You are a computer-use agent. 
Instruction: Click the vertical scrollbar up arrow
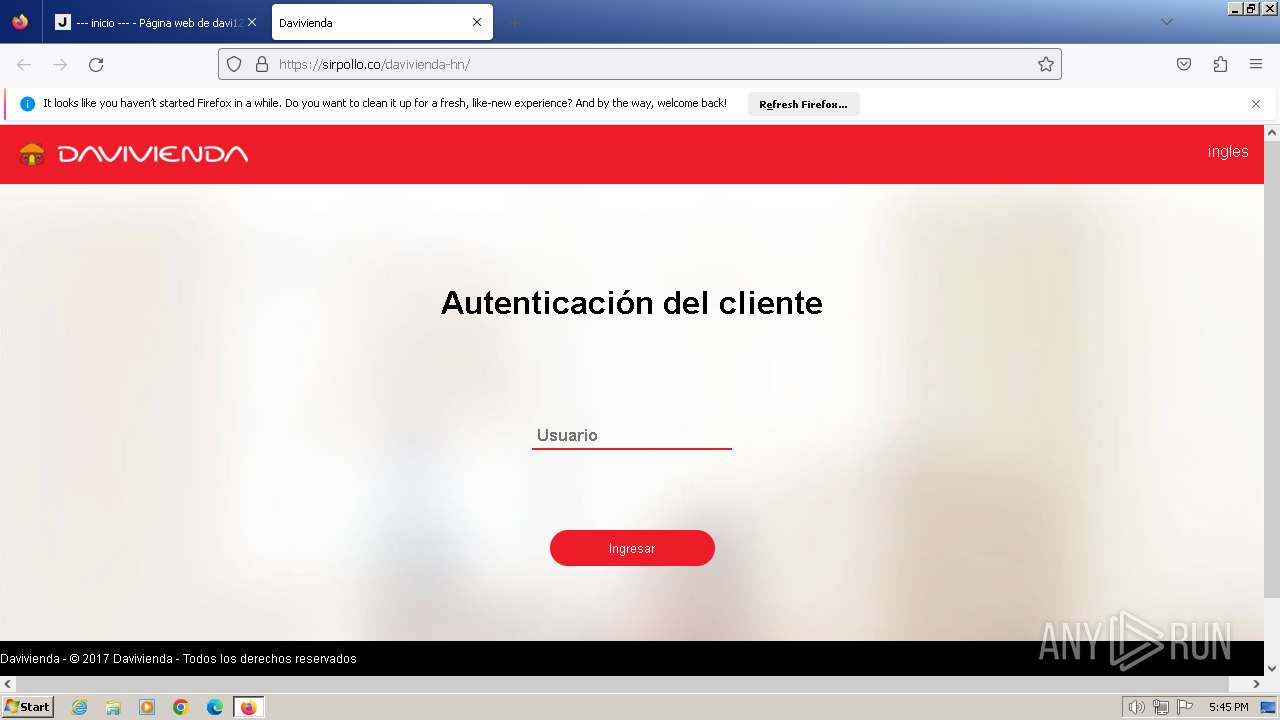[1272, 133]
